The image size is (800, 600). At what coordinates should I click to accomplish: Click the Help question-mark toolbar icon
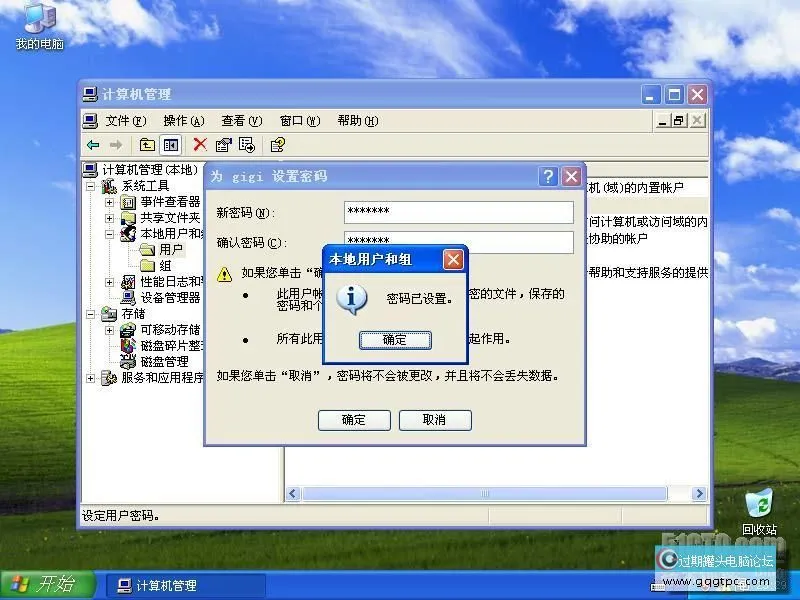pos(279,144)
